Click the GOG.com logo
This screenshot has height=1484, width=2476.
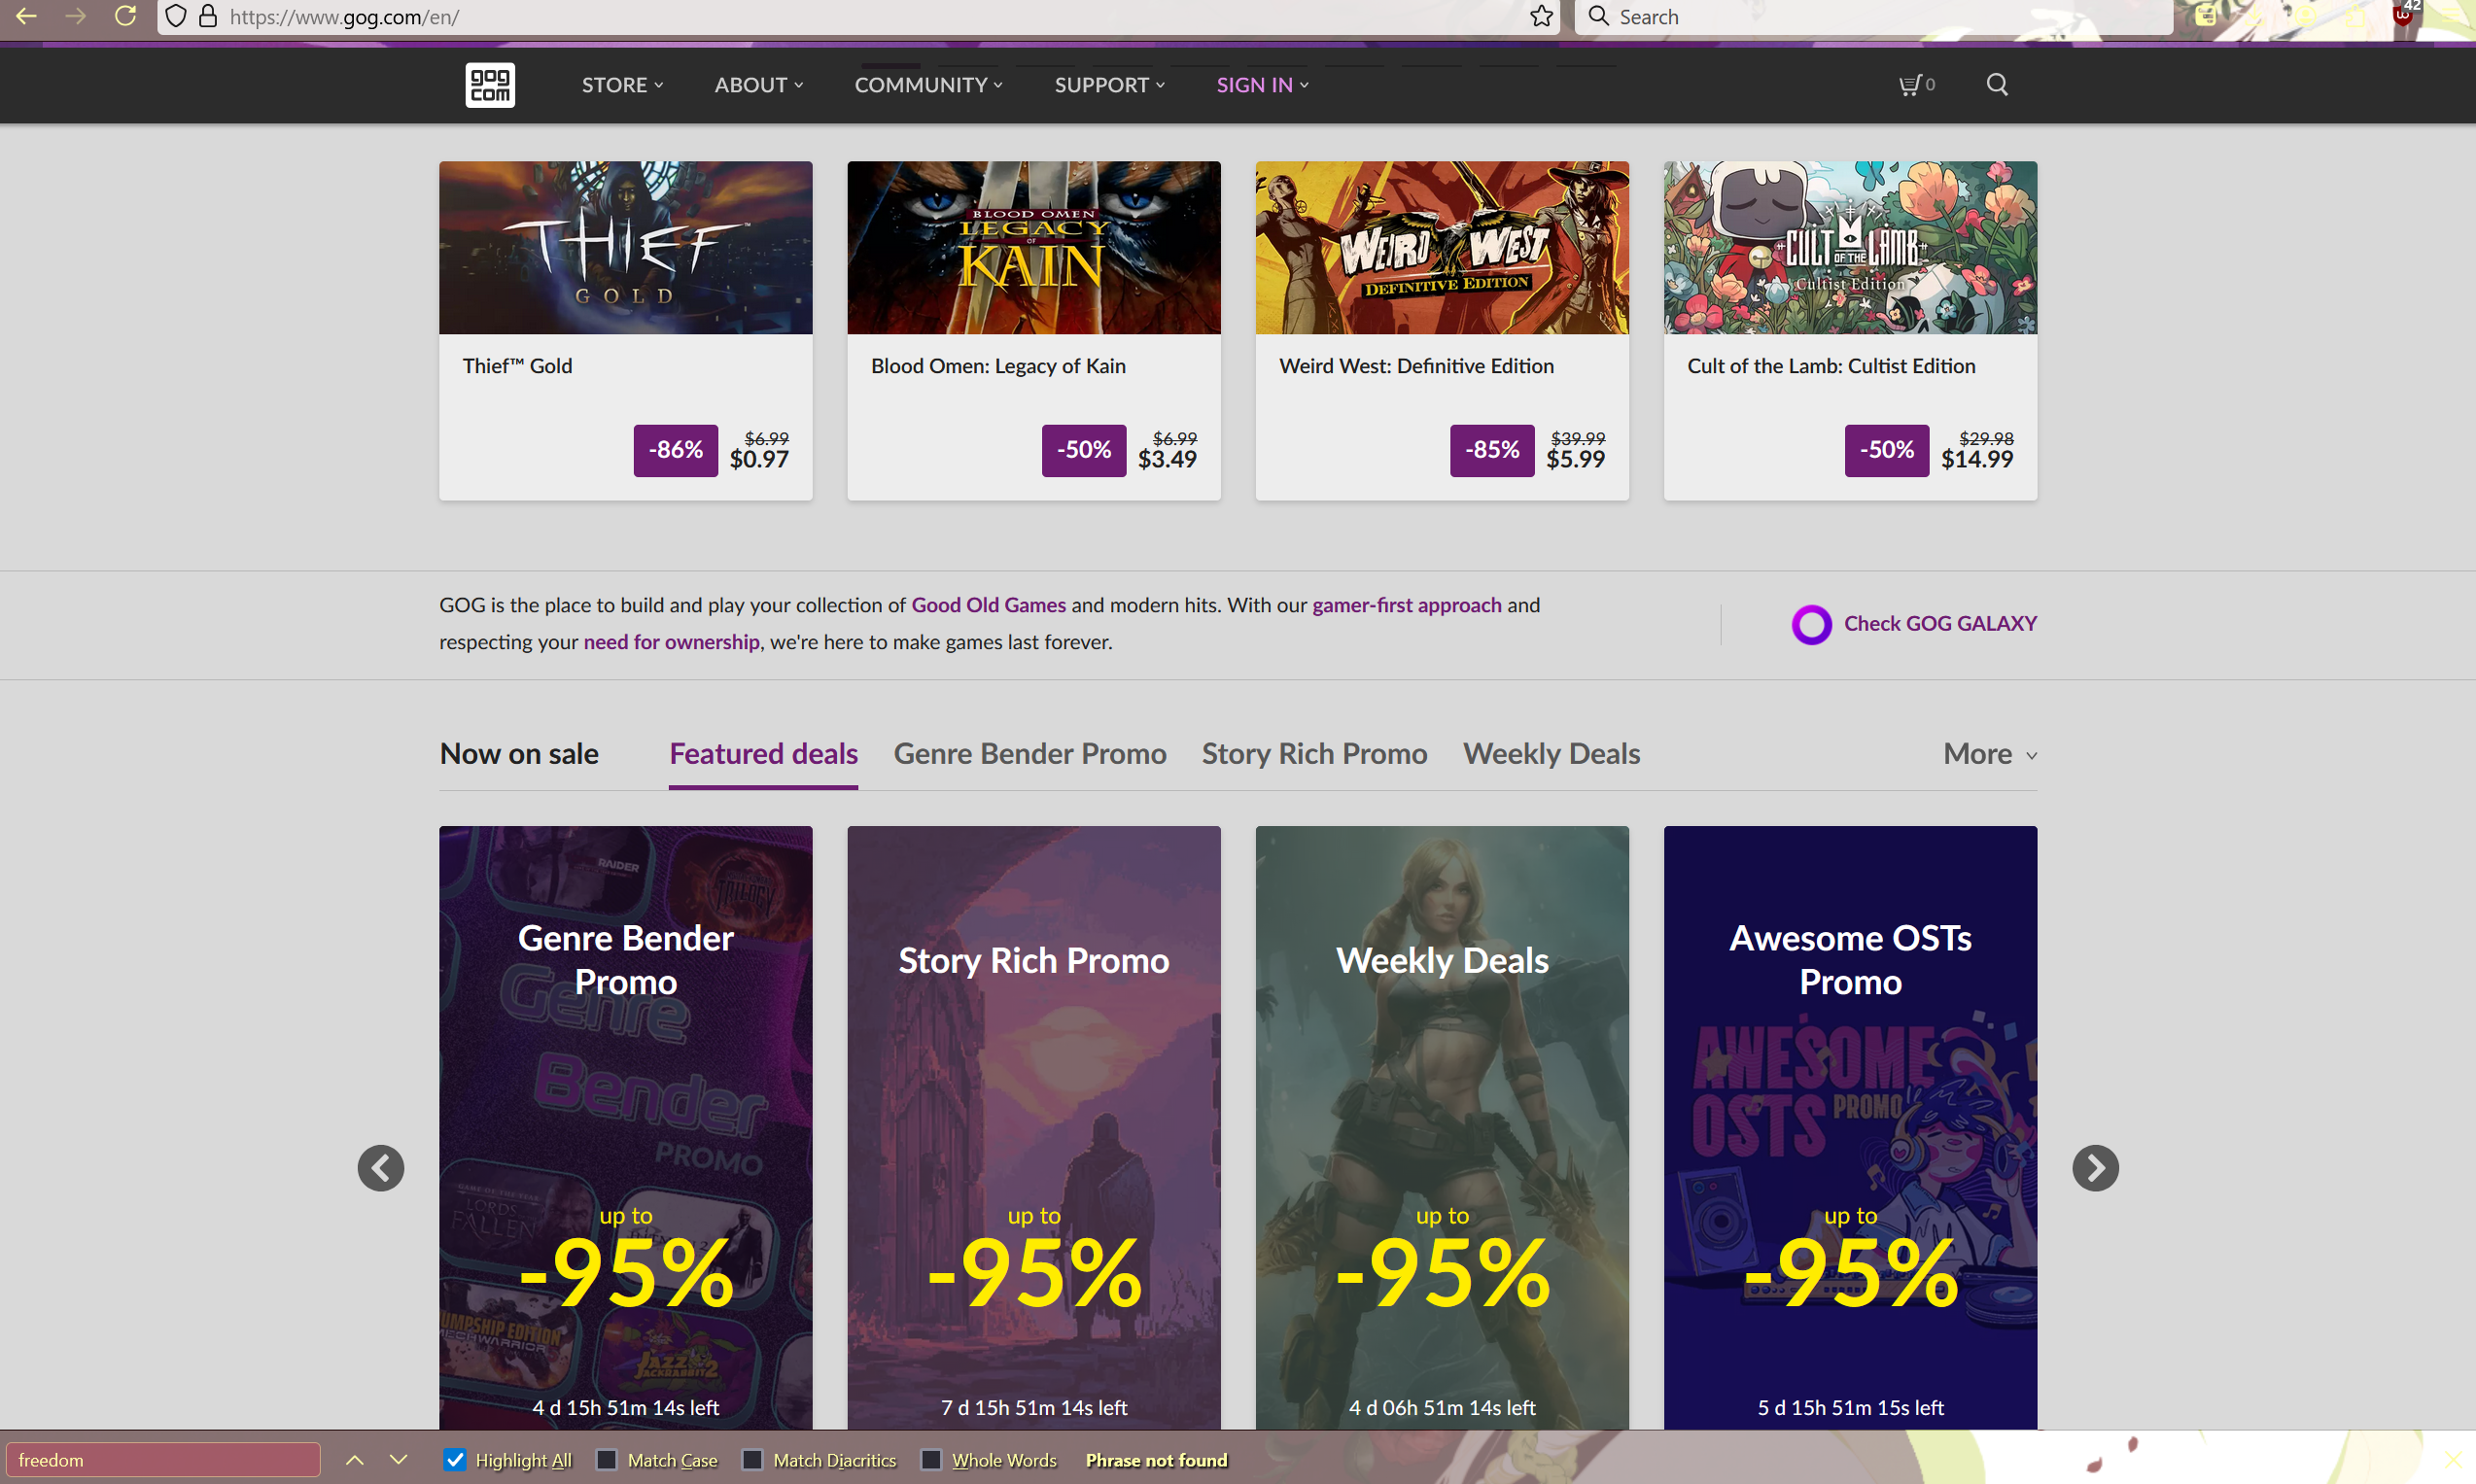click(490, 85)
